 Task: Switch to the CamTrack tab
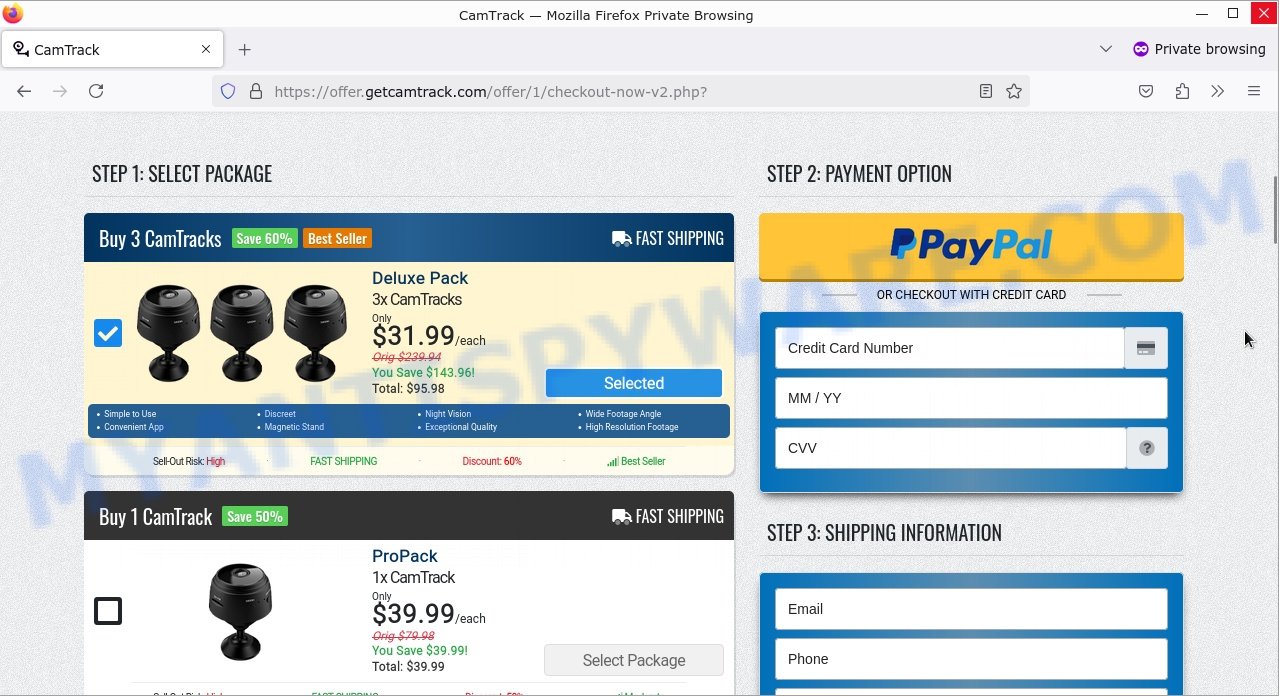tap(112, 49)
